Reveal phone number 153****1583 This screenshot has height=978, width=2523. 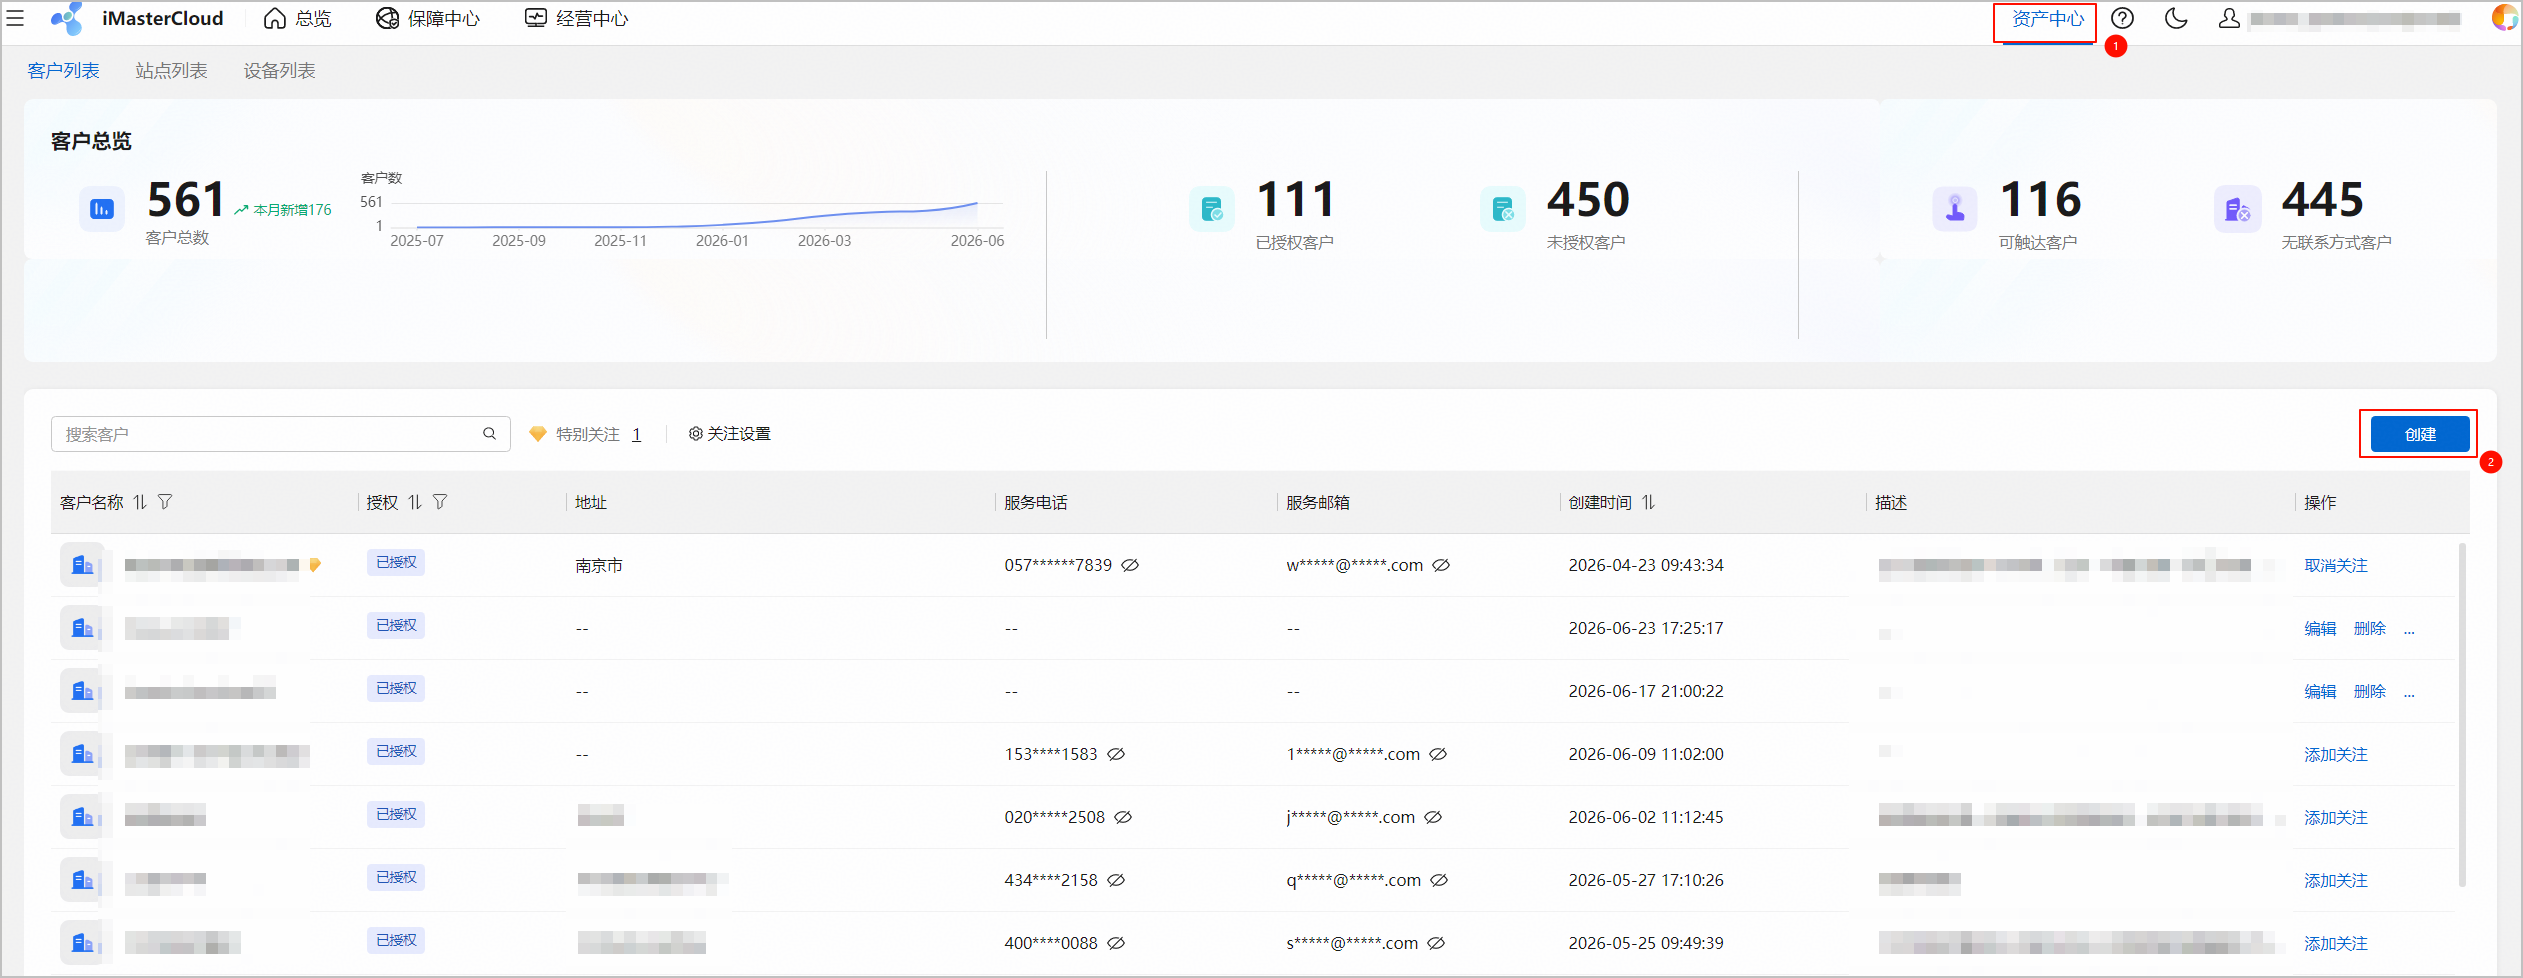pyautogui.click(x=1116, y=754)
